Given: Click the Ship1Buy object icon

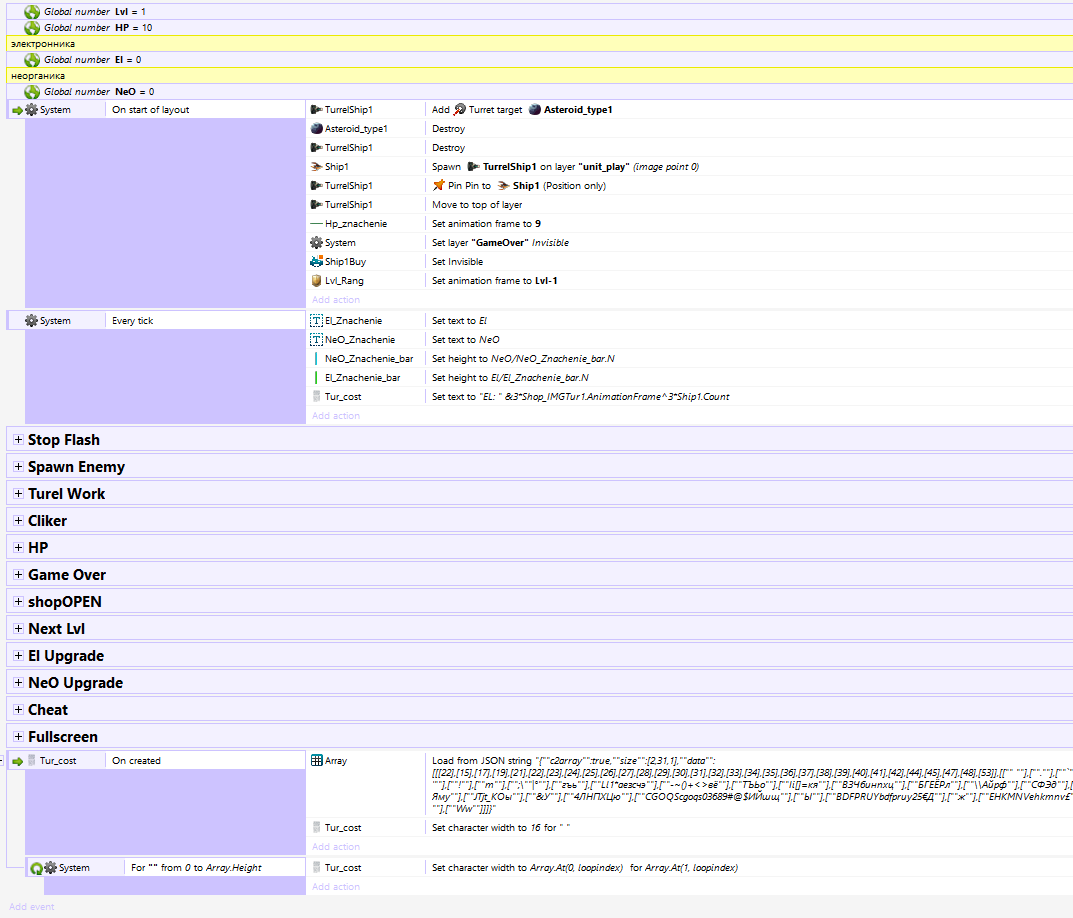Looking at the screenshot, I should (316, 262).
